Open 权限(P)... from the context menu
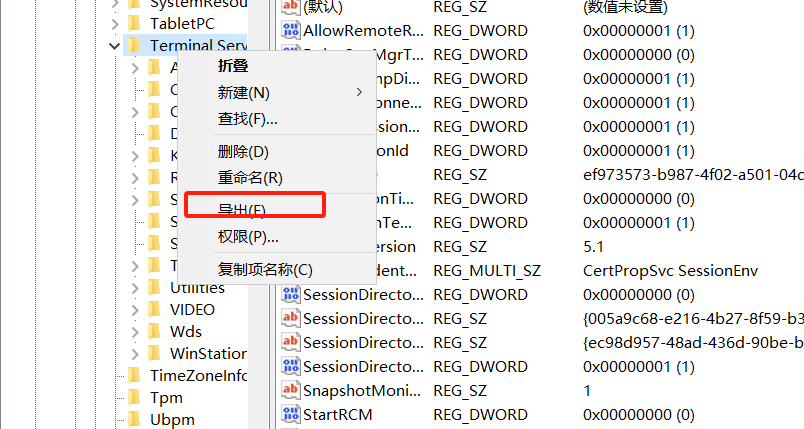Viewport: 804px width, 429px height. 277,236
